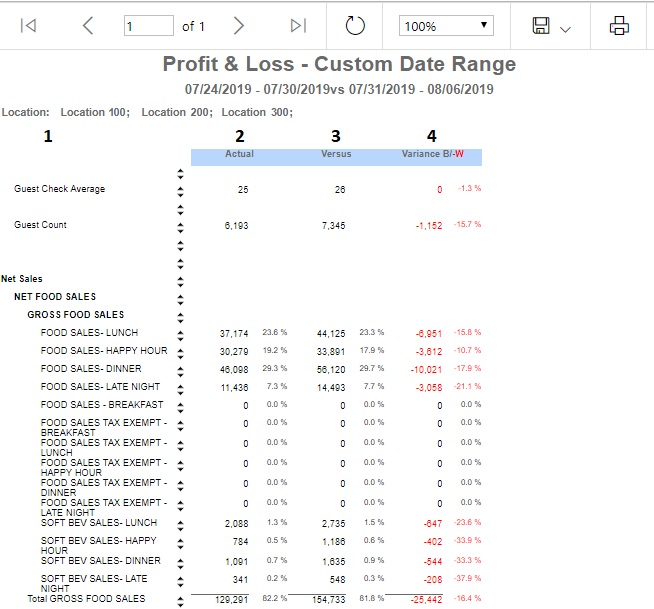Screen dimensions: 654x609
Task: Click the Total GROSS FOOD SALES label
Action: (86, 599)
